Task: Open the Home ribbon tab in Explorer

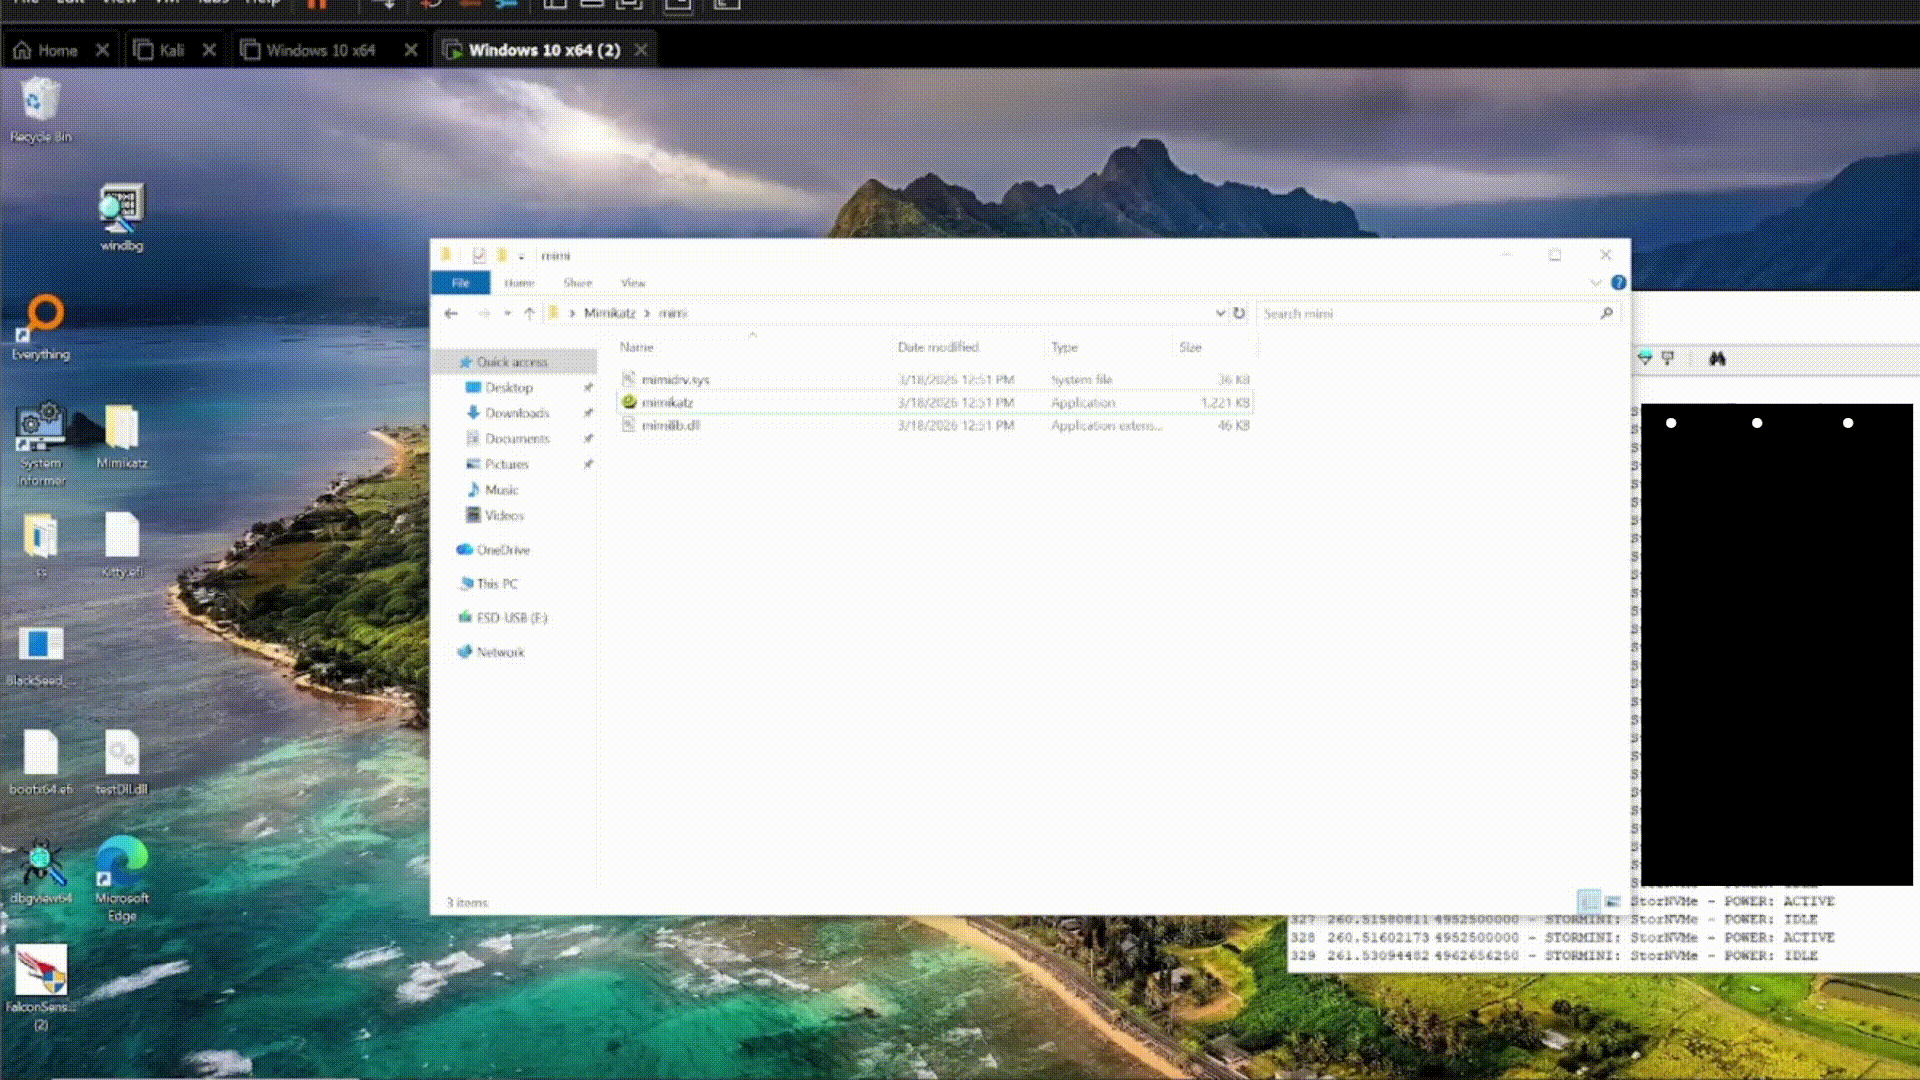Action: pos(519,283)
